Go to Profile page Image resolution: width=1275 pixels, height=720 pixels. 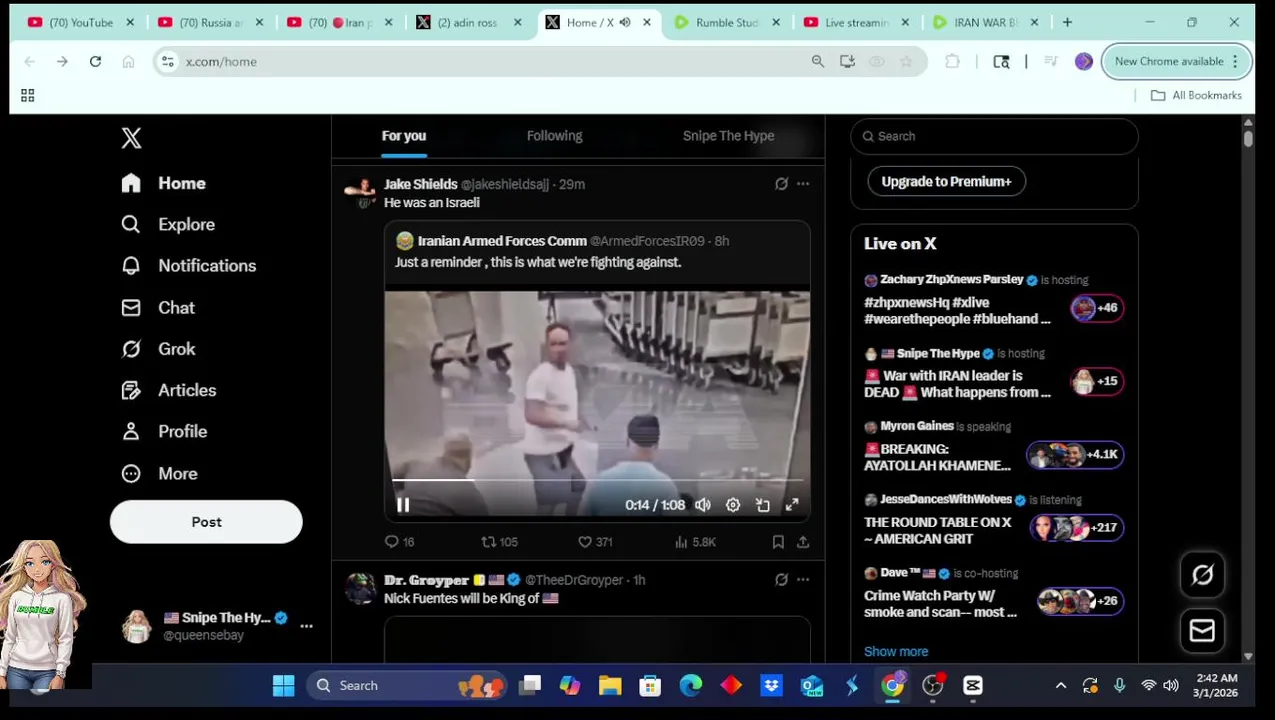click(164, 431)
